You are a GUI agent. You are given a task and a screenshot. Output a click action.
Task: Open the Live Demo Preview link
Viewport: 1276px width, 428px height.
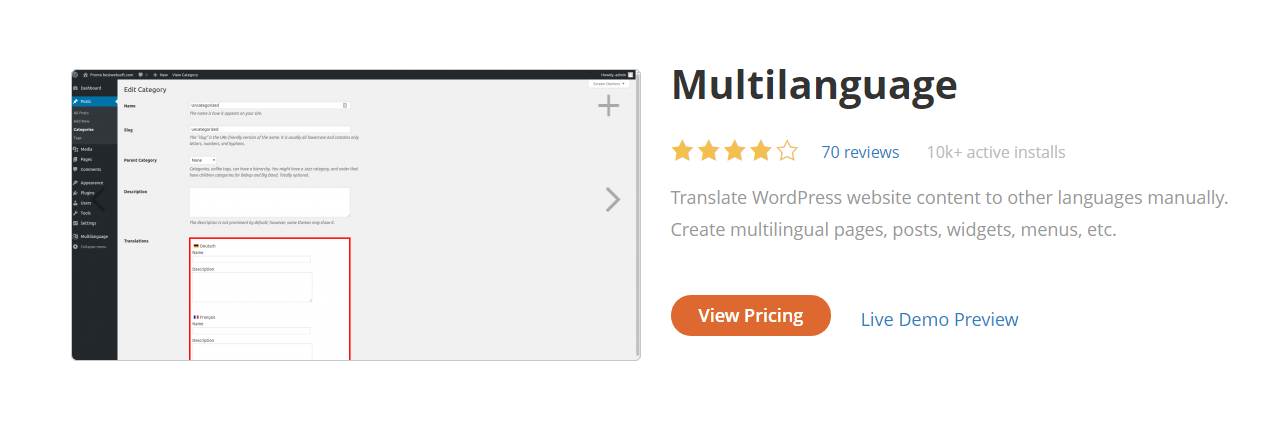coord(939,319)
